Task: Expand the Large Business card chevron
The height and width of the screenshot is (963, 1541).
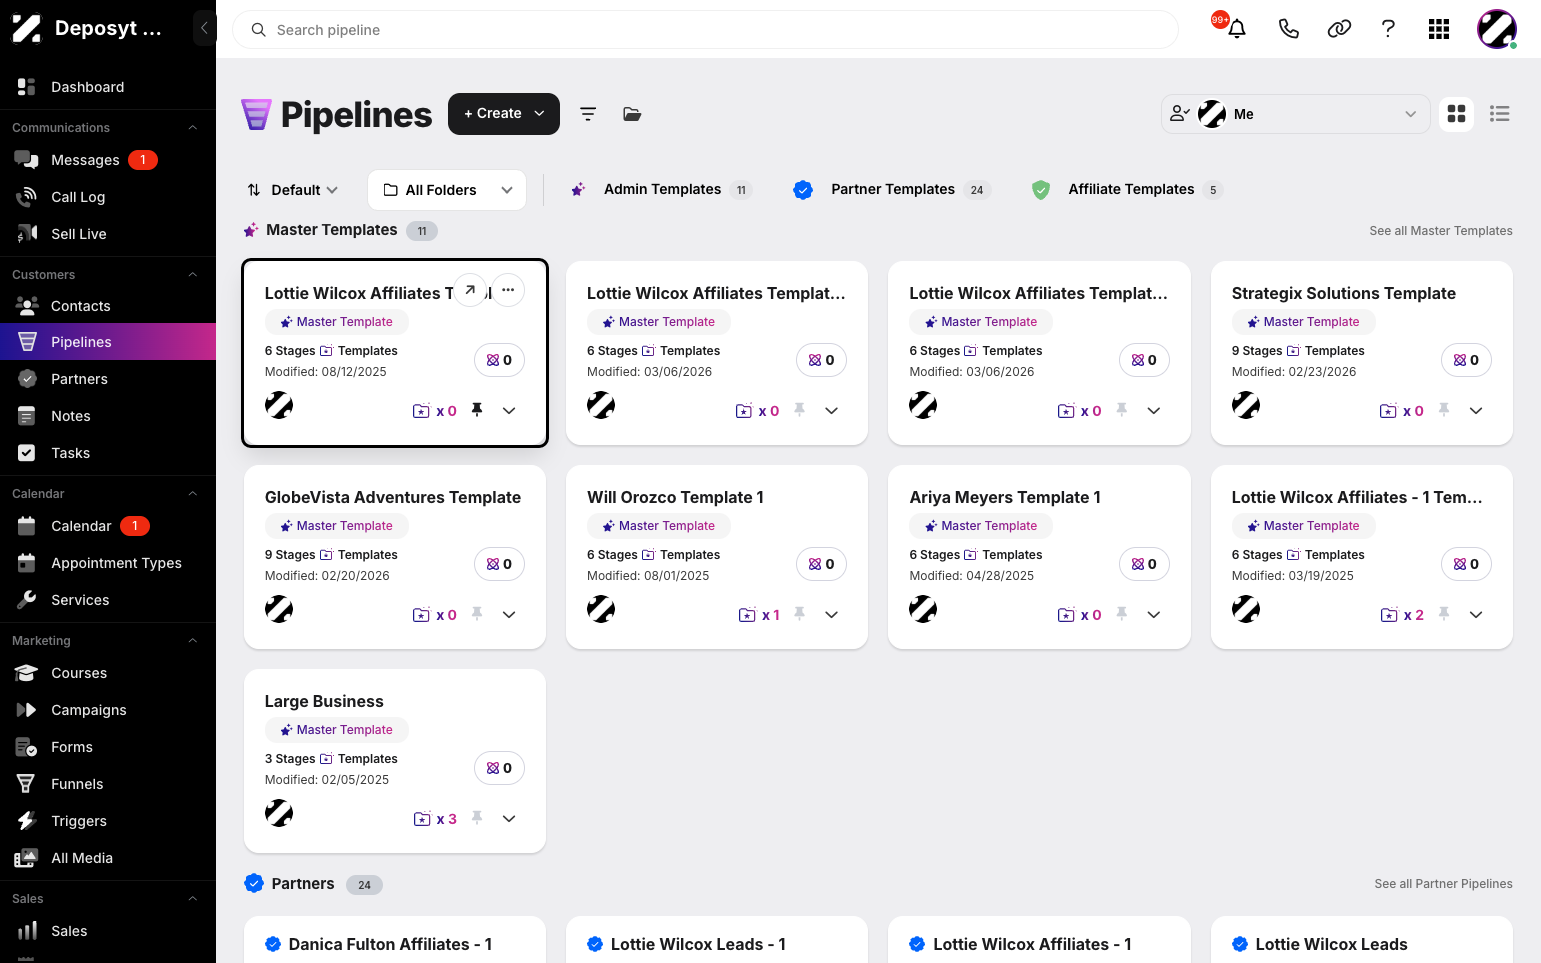Action: [x=509, y=818]
